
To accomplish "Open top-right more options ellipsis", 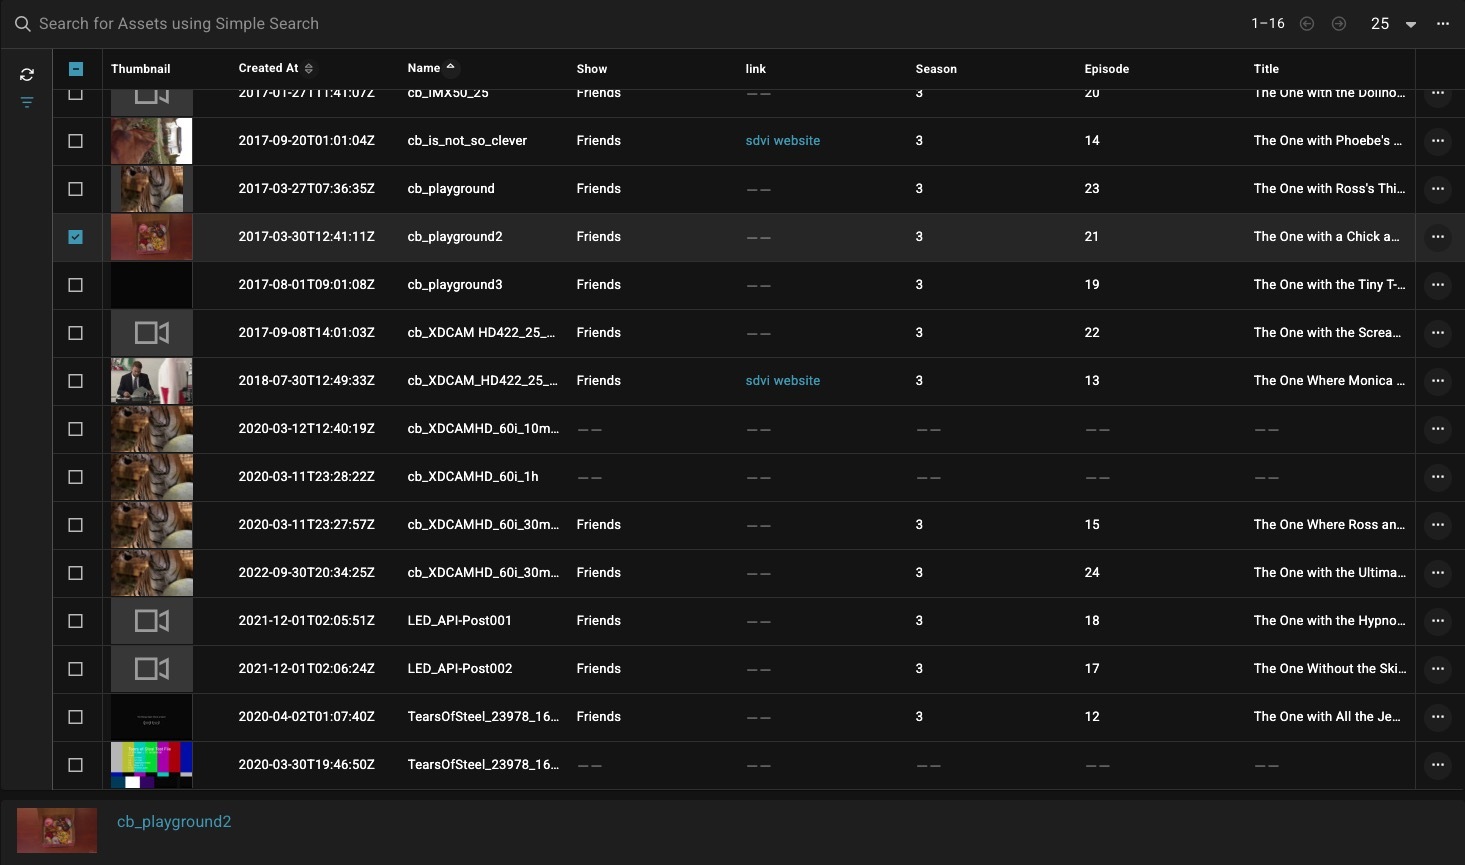I will point(1442,24).
